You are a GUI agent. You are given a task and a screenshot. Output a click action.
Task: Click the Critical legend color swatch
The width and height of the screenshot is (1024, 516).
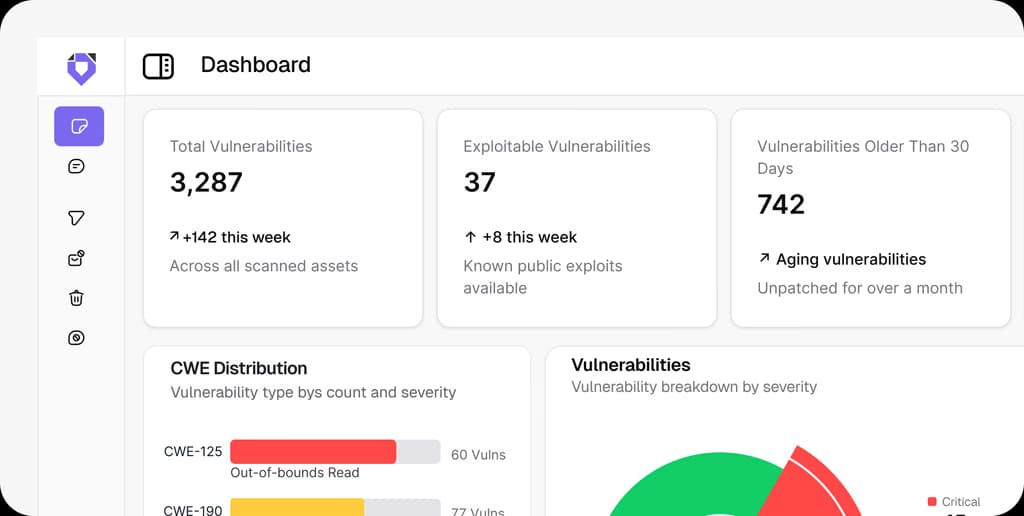coord(932,502)
